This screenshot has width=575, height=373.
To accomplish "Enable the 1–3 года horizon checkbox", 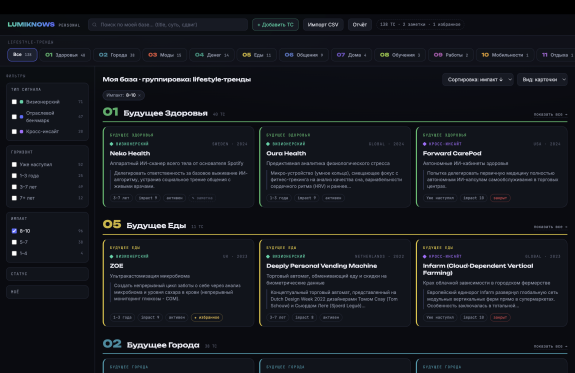I will (14, 176).
